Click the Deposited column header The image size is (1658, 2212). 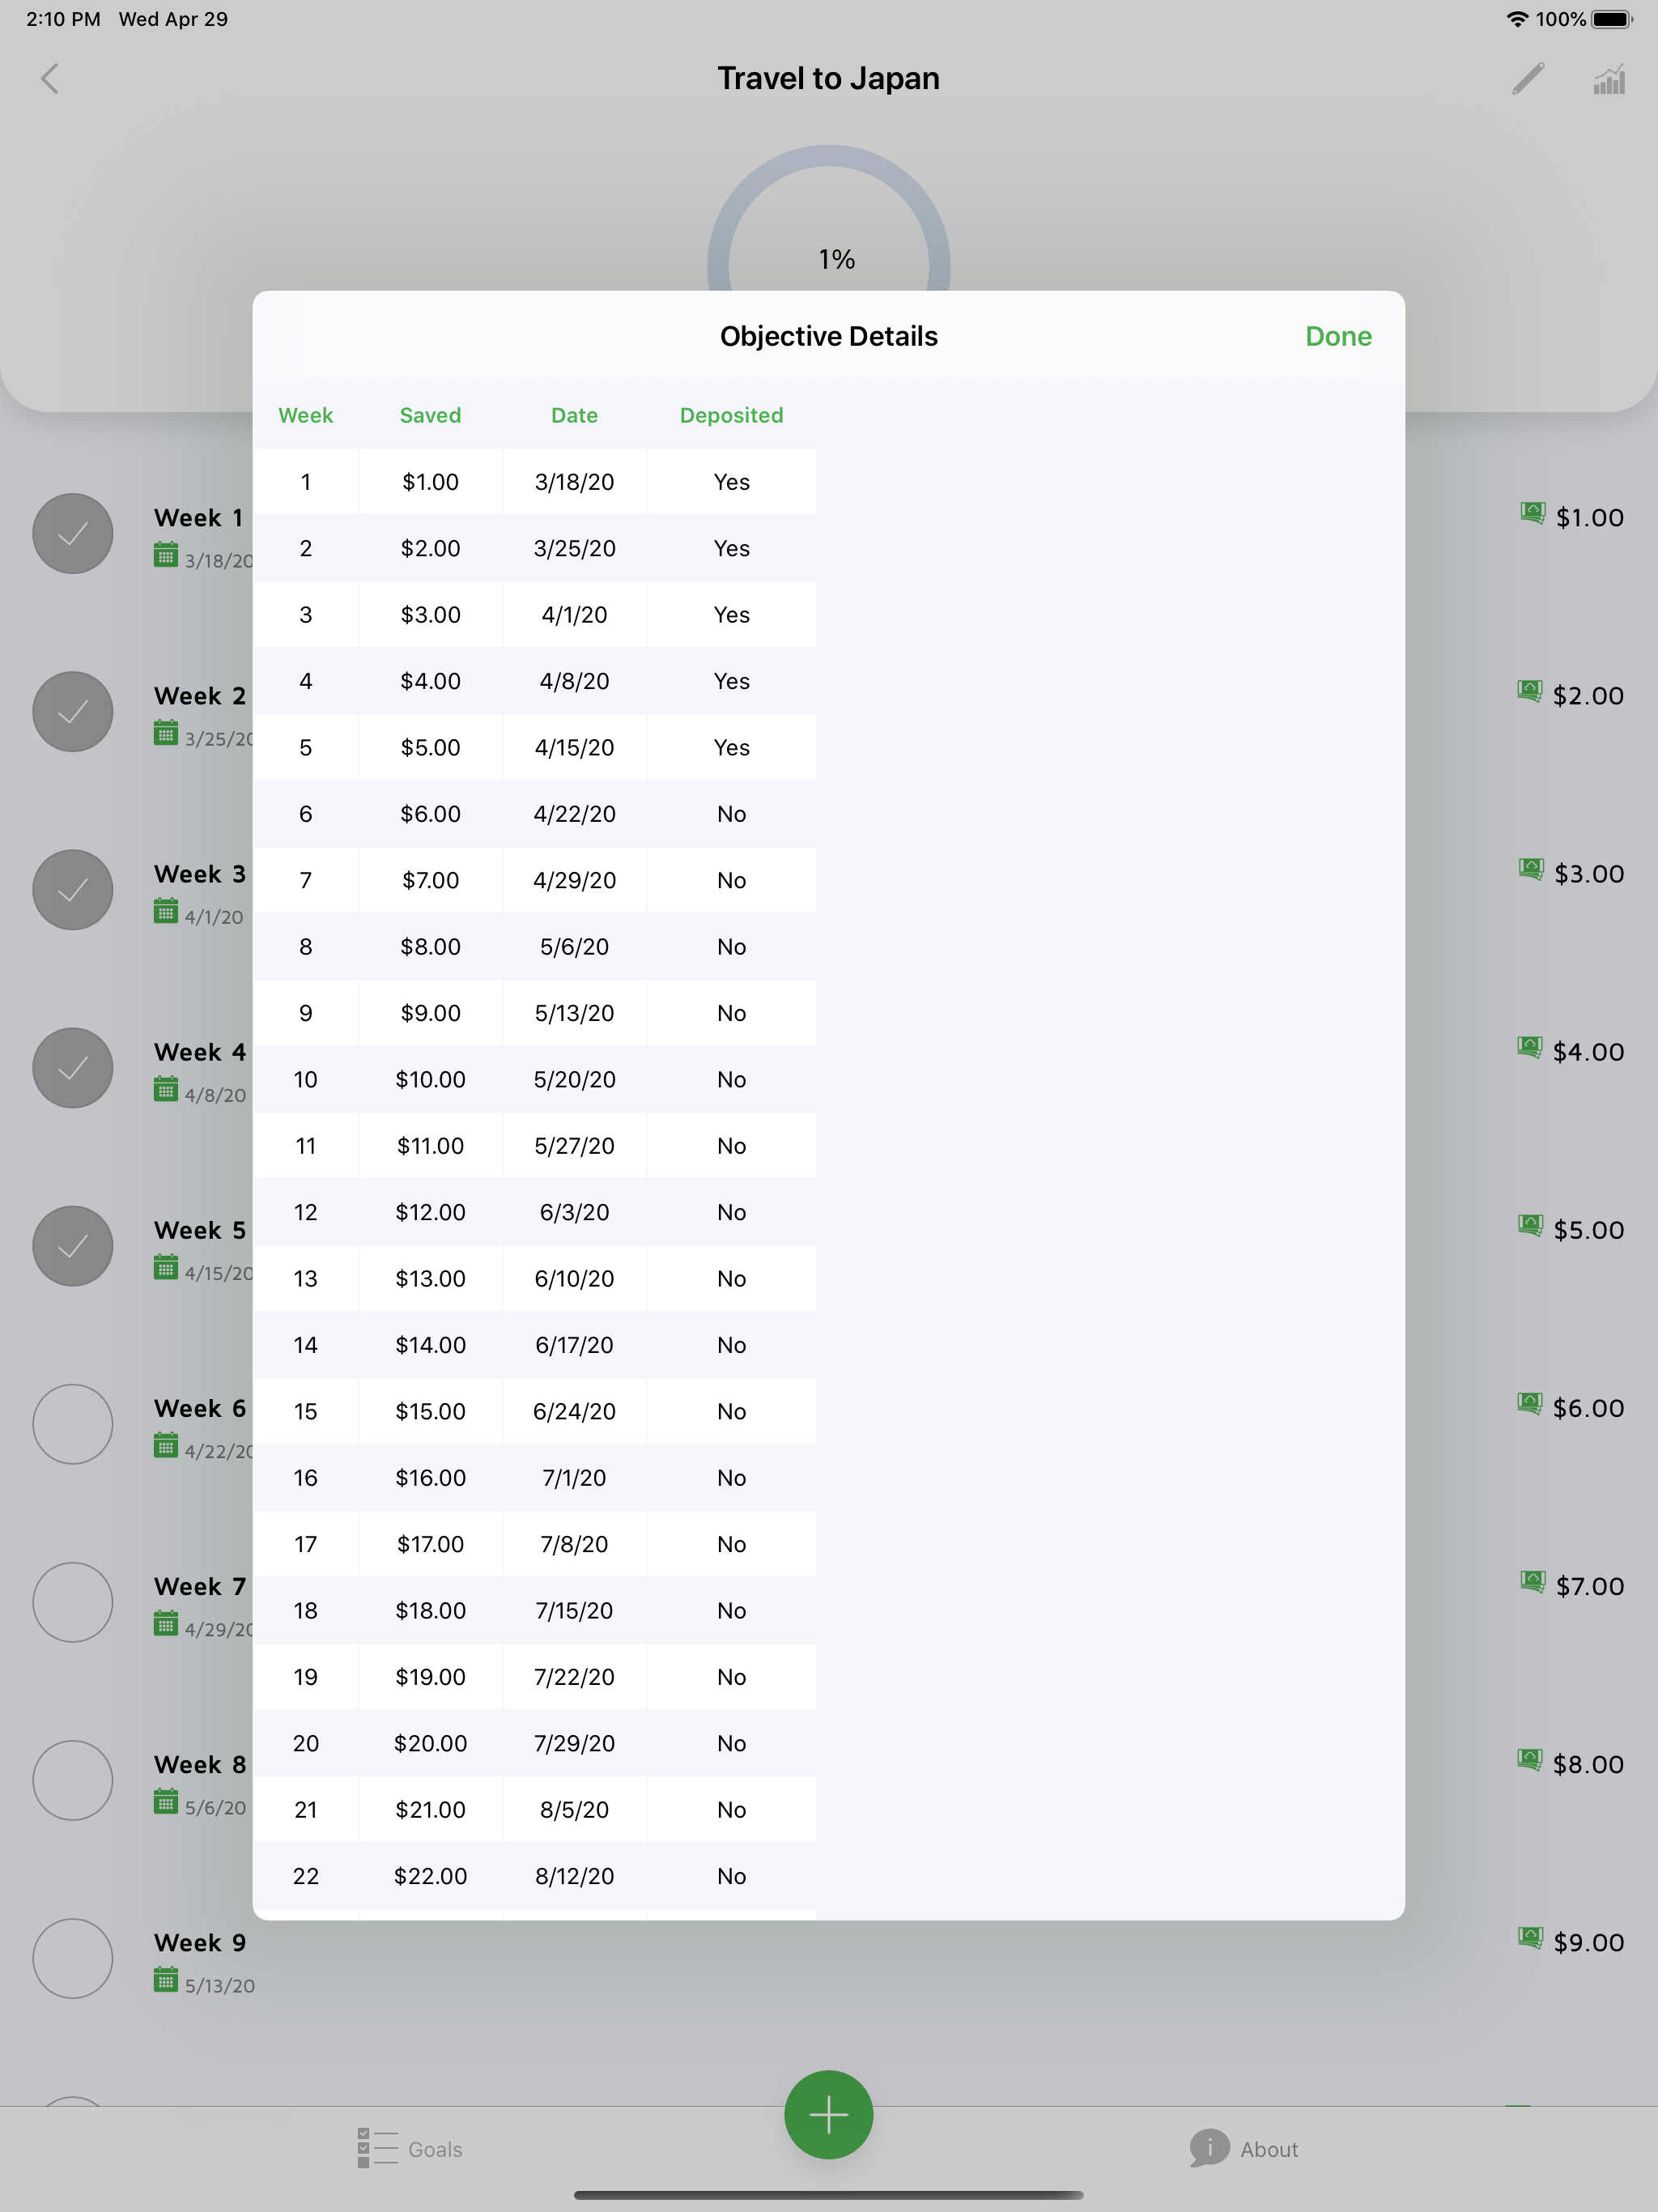731,415
